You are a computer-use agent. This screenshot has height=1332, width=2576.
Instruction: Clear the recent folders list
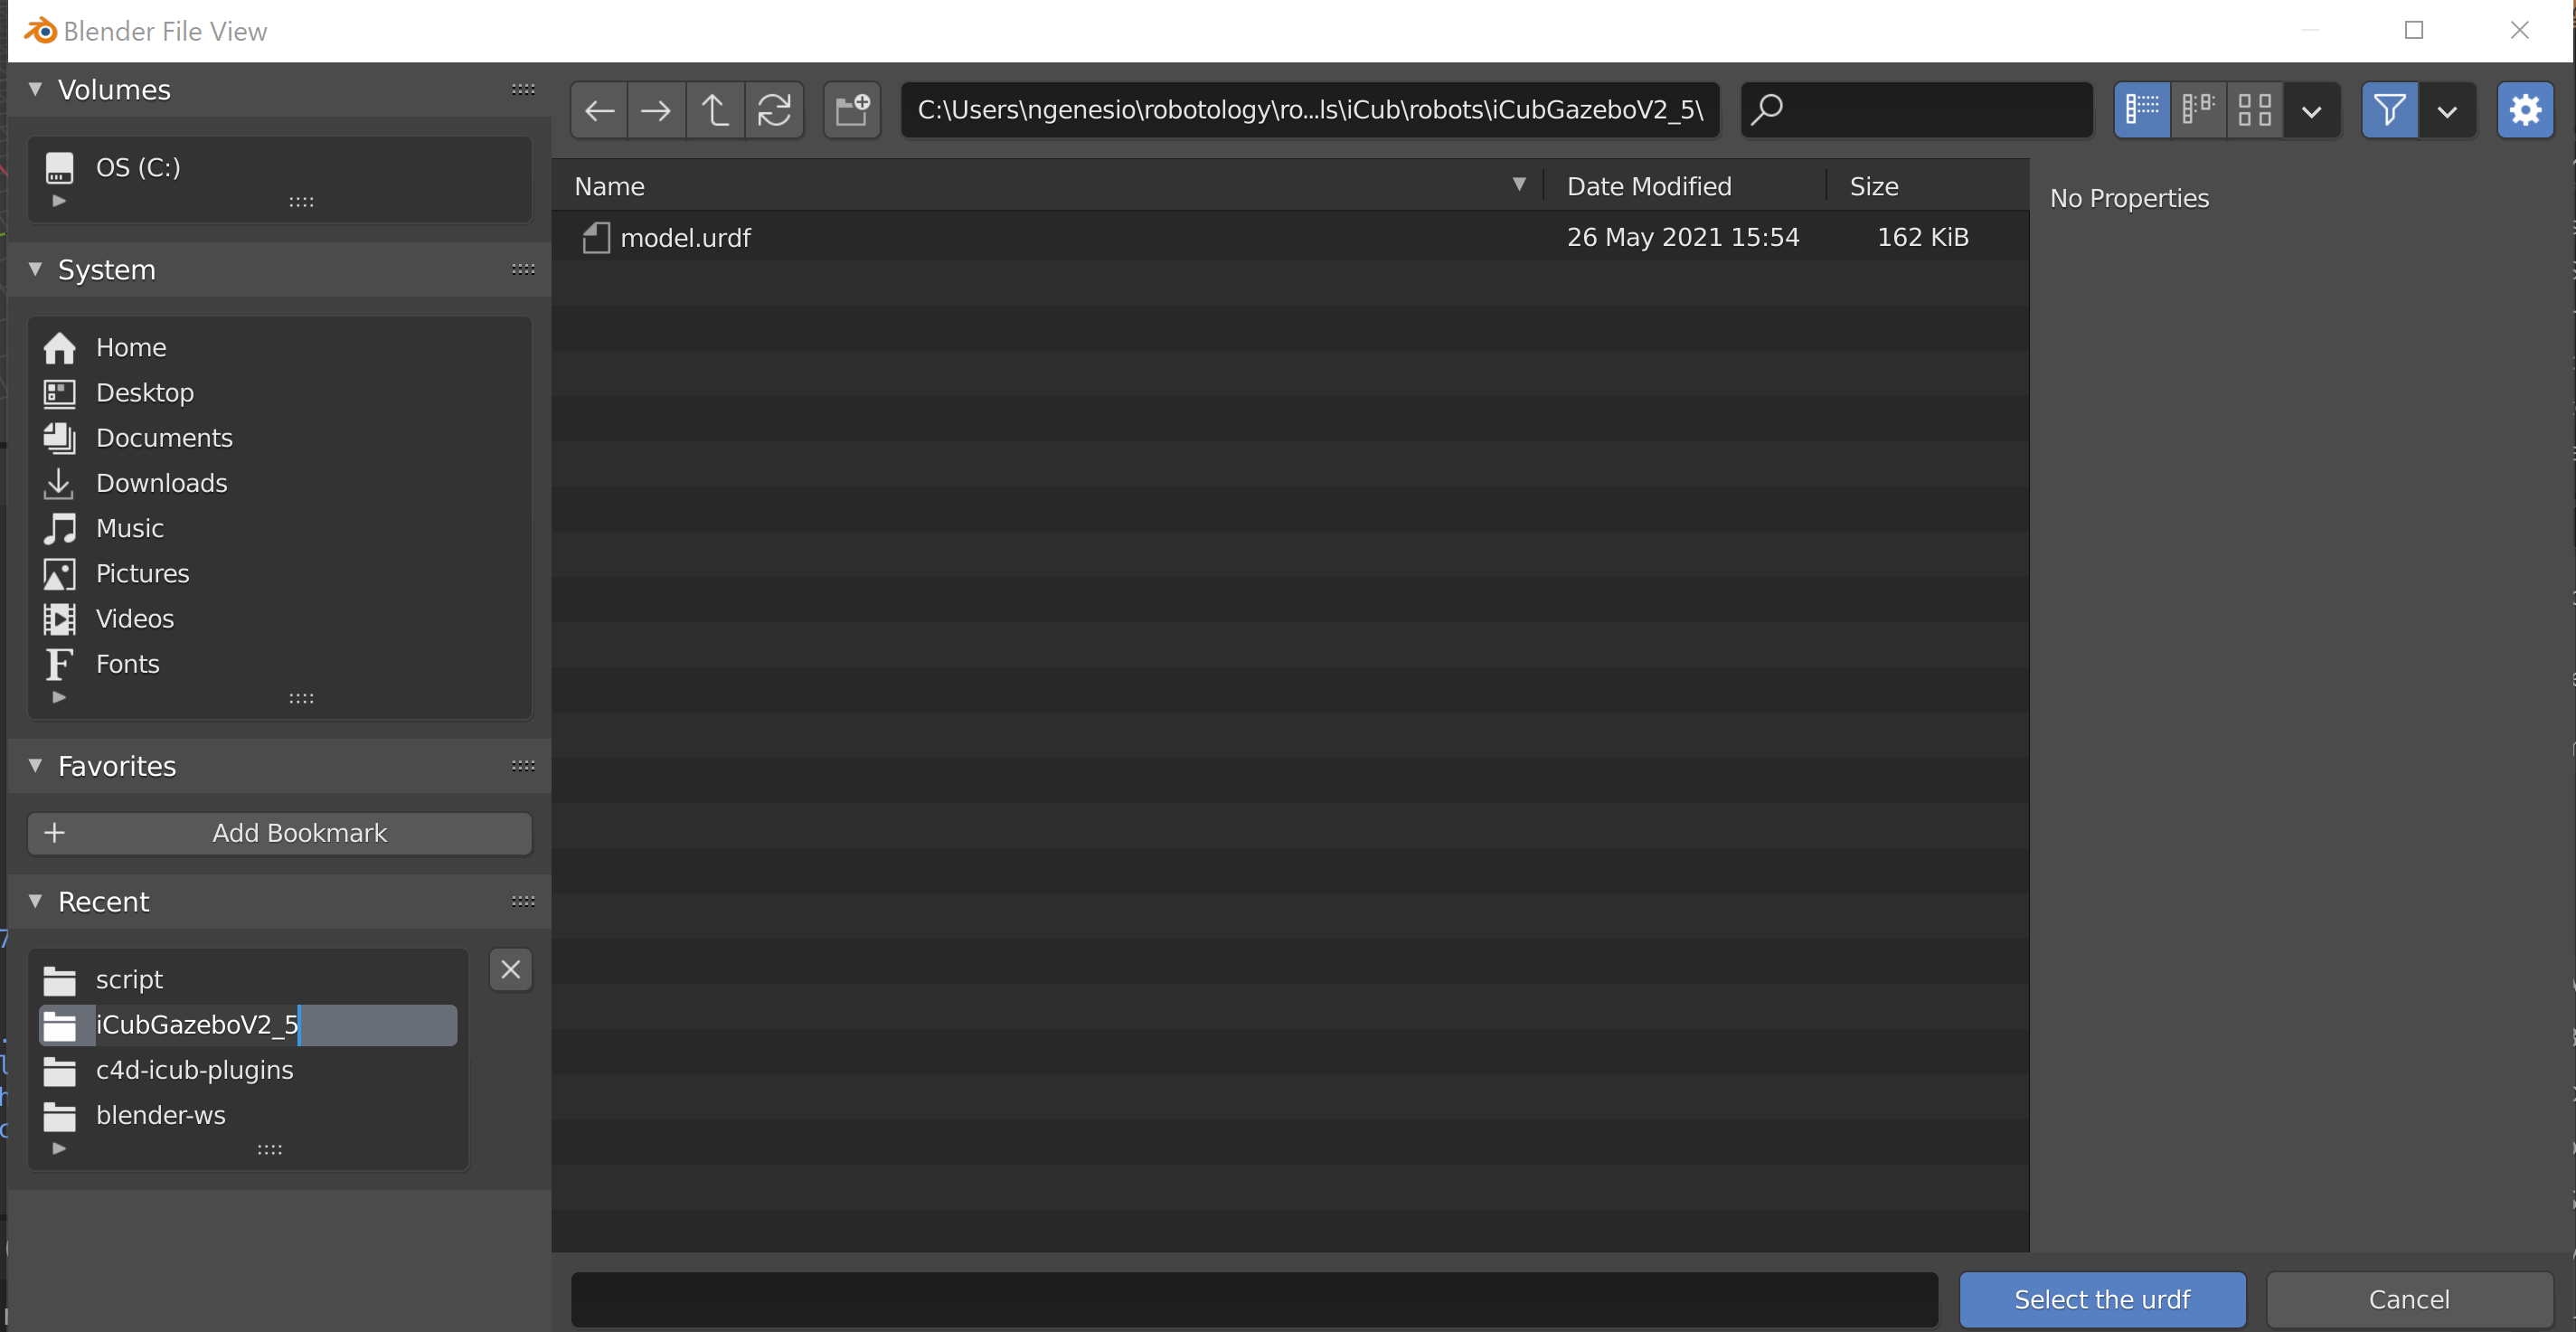pos(510,969)
